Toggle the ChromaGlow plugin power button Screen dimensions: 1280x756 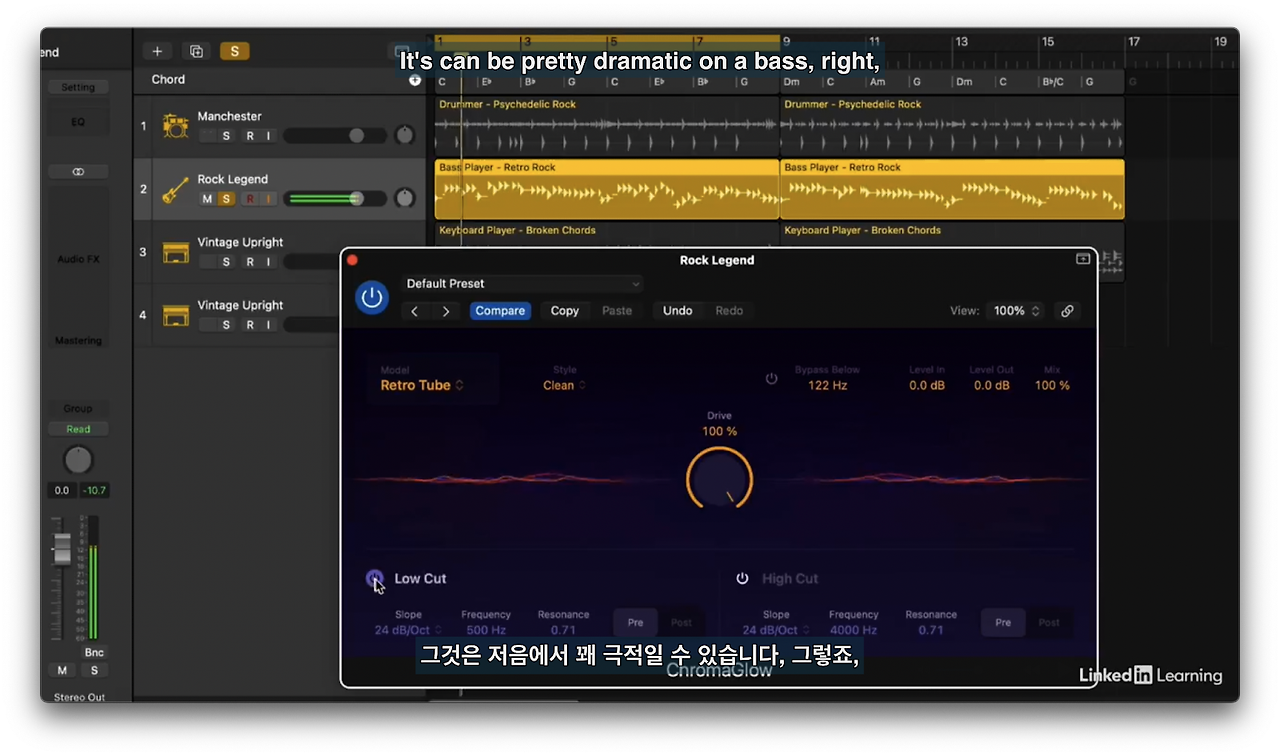(372, 297)
